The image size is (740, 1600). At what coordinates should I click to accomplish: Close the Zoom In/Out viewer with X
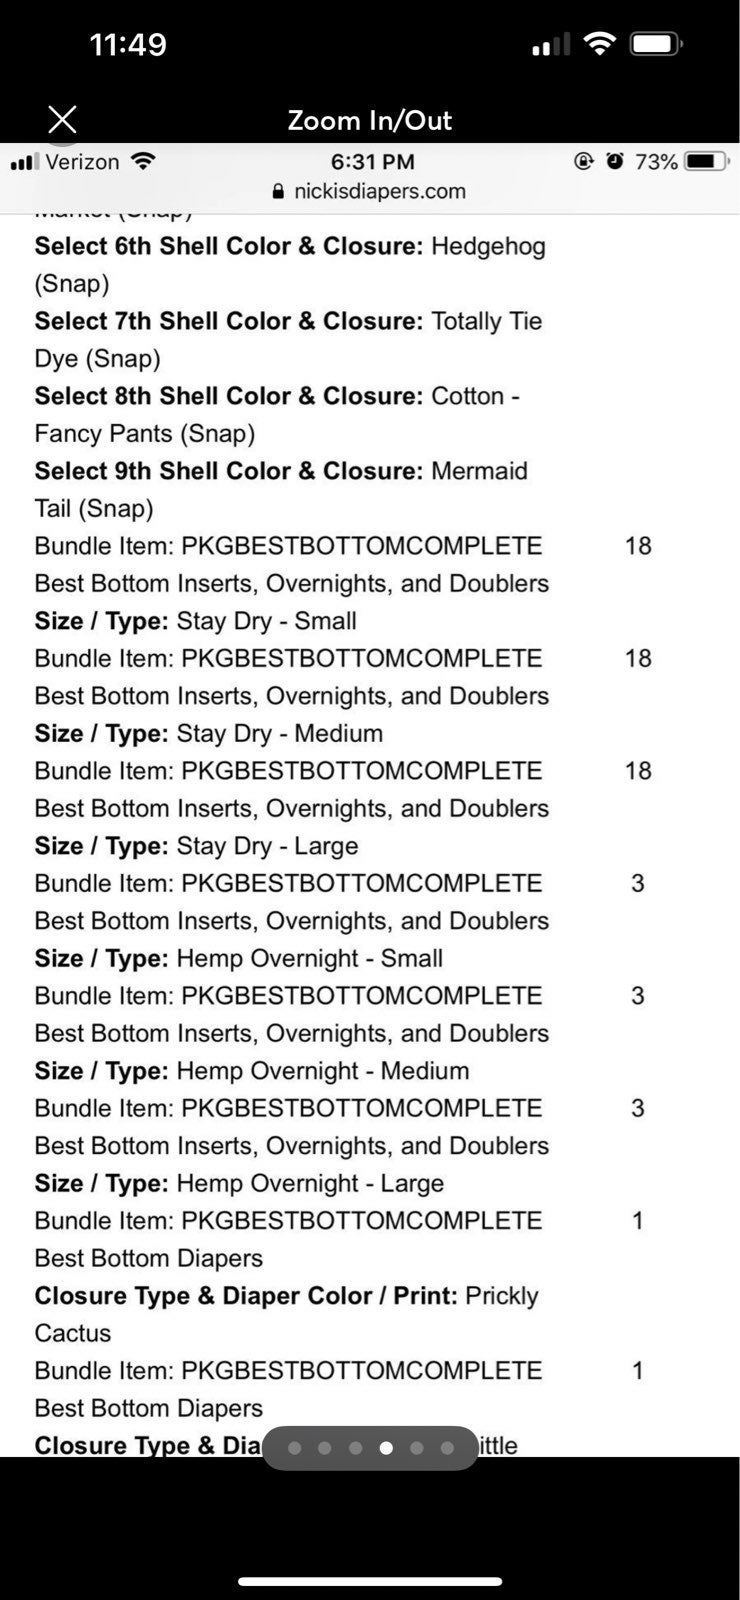tap(62, 120)
